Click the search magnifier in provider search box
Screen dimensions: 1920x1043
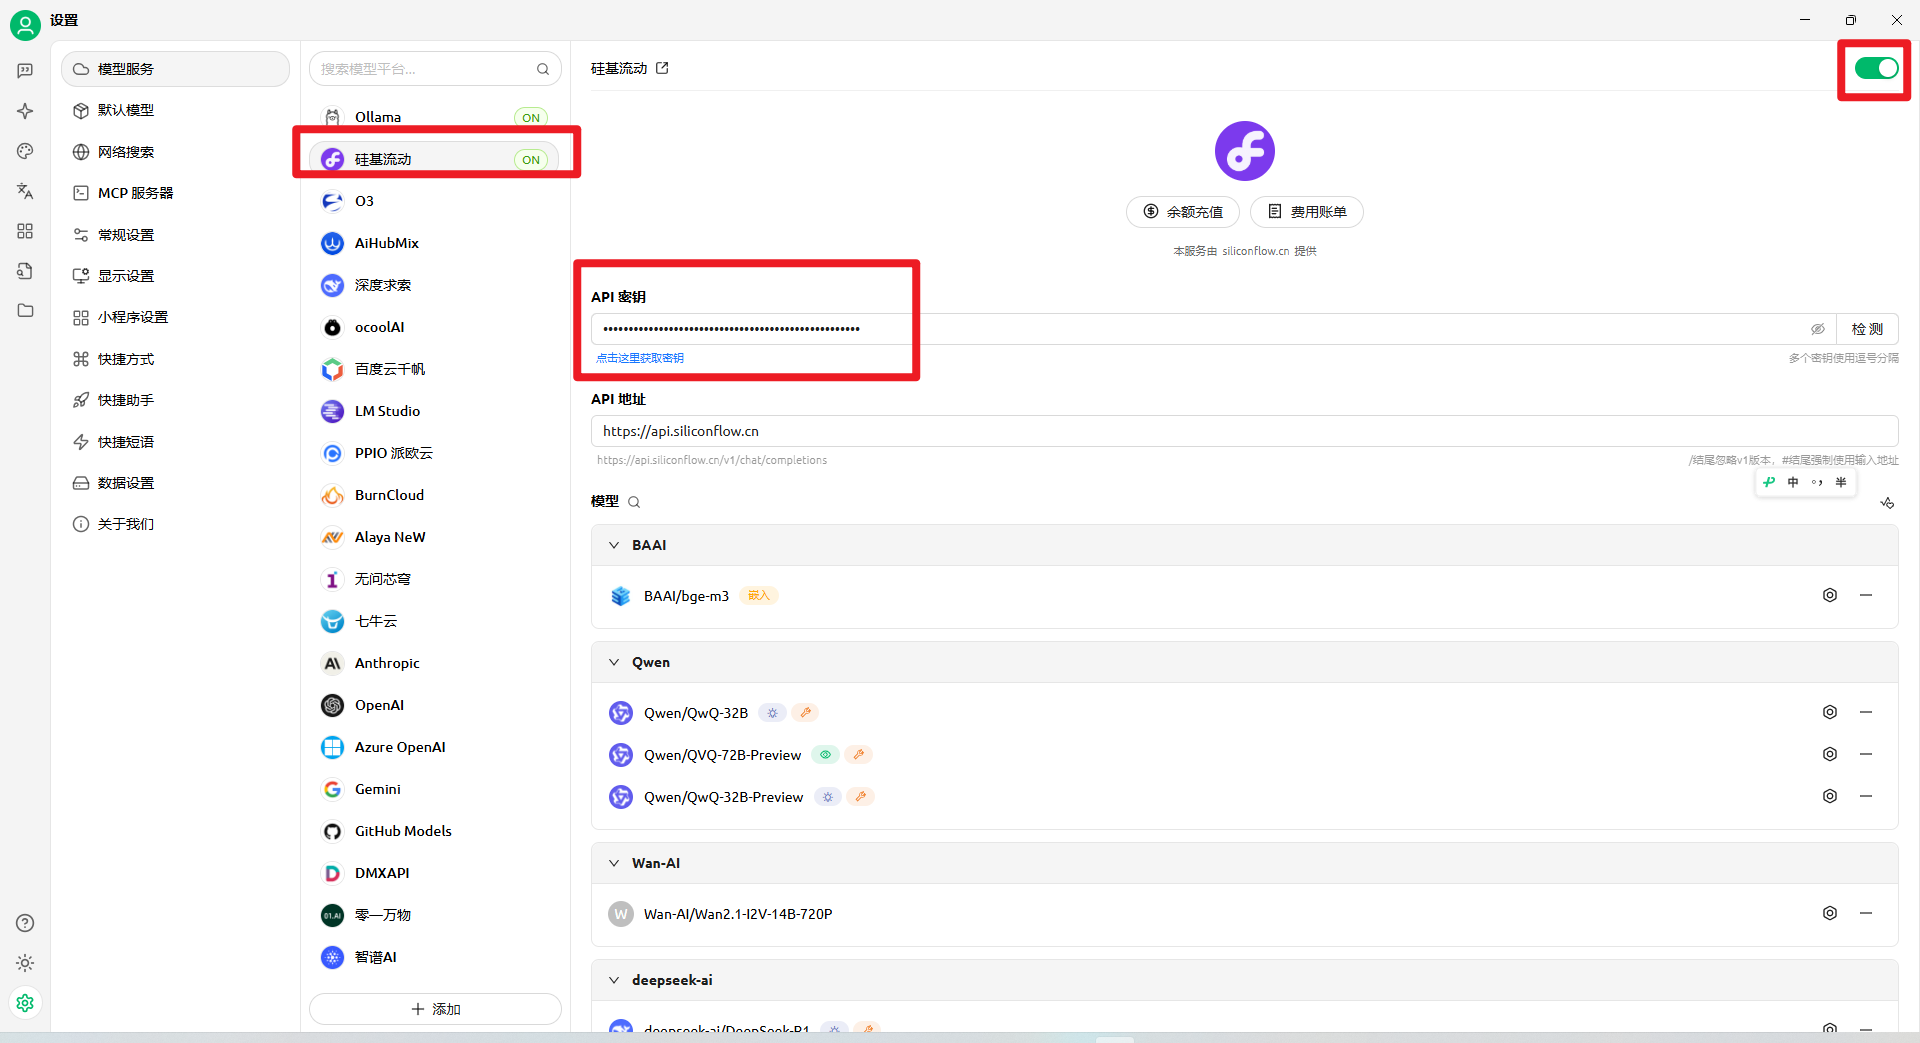point(543,69)
